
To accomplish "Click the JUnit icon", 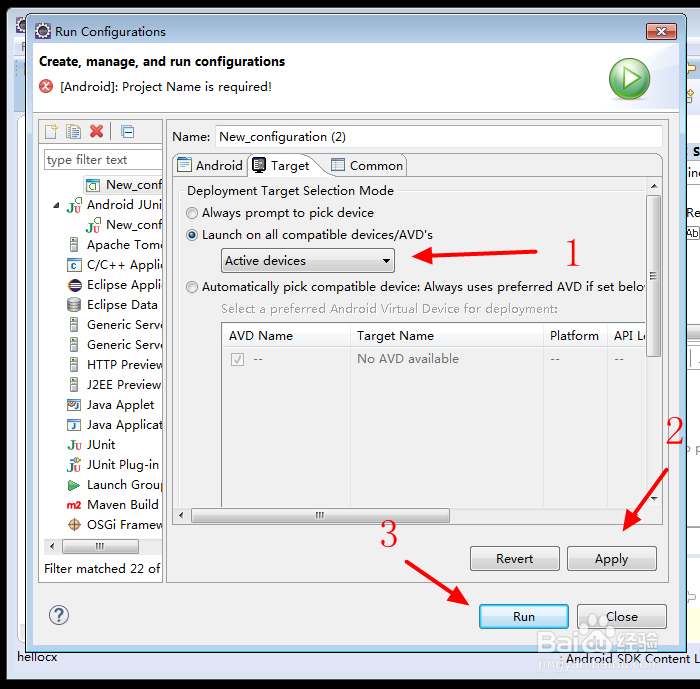I will click(75, 445).
